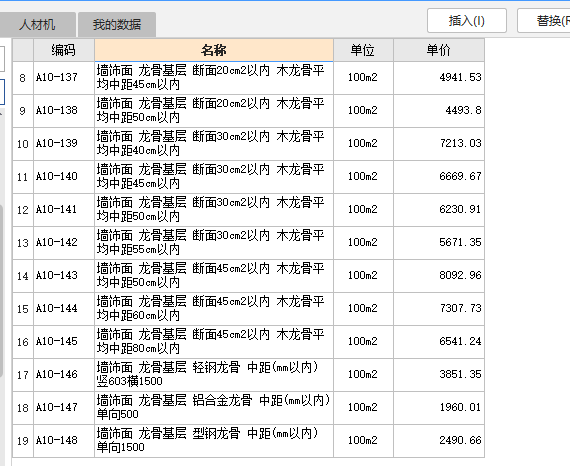Click the 单位 column header
The image size is (570, 466).
pyautogui.click(x=363, y=50)
